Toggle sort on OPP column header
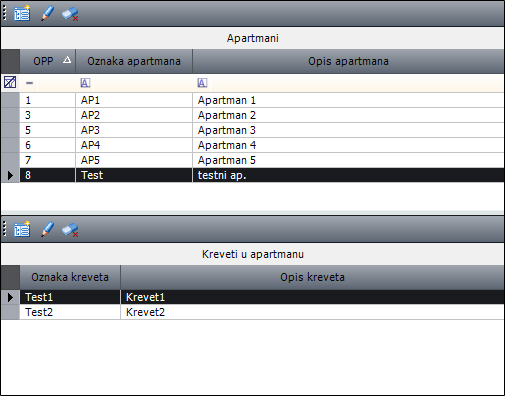 [x=48, y=61]
